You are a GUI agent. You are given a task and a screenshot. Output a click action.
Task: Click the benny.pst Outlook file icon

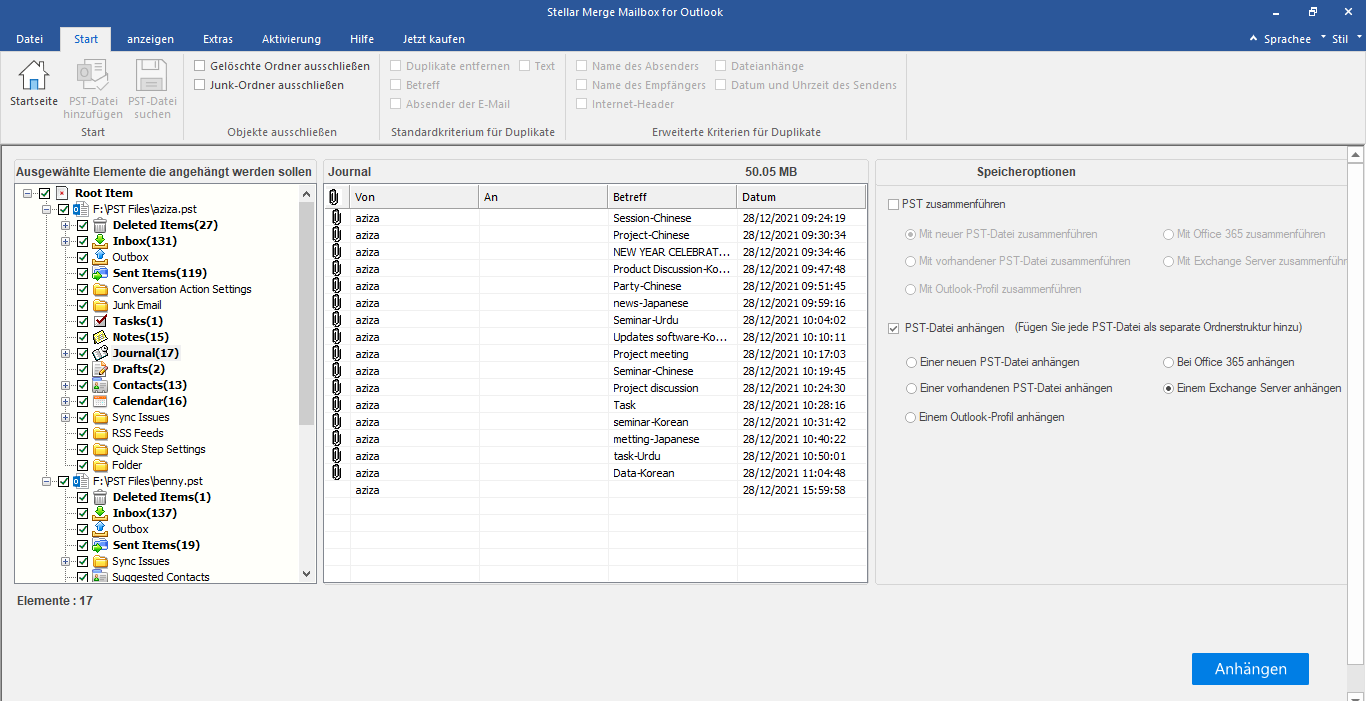81,481
